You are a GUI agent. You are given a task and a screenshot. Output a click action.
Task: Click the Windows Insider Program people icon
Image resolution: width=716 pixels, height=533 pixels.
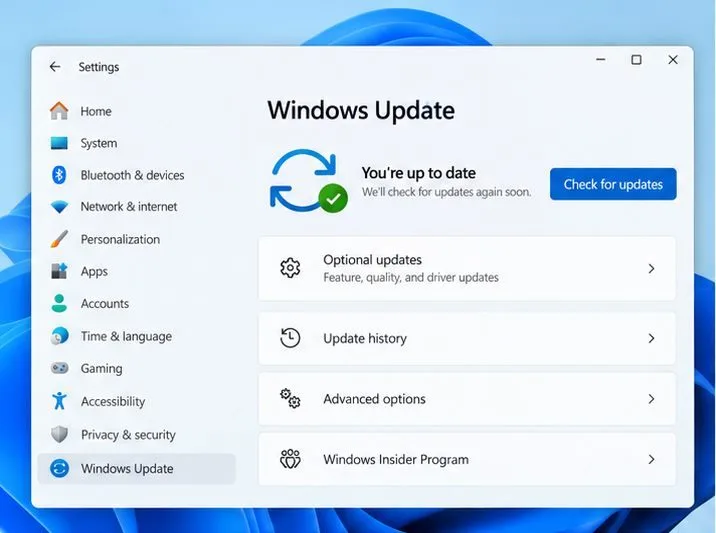coord(290,459)
